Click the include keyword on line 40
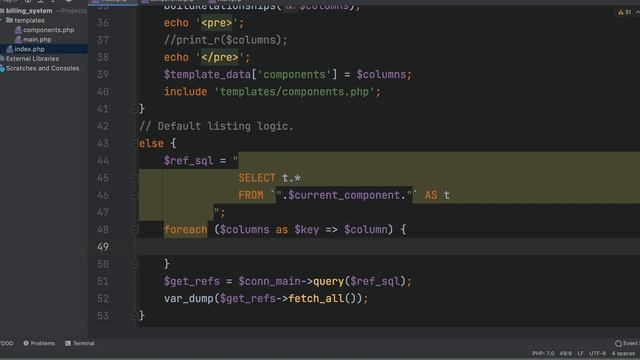This screenshot has height=360, width=640. point(186,92)
